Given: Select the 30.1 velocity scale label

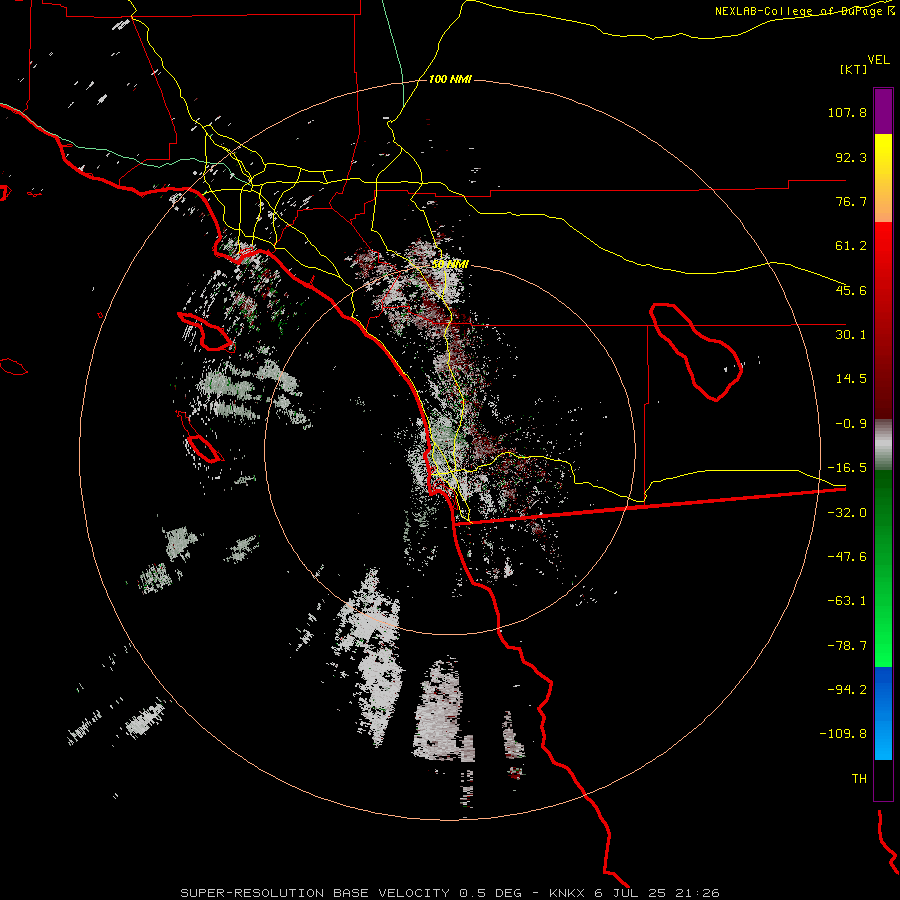Looking at the screenshot, I should click(x=851, y=335).
